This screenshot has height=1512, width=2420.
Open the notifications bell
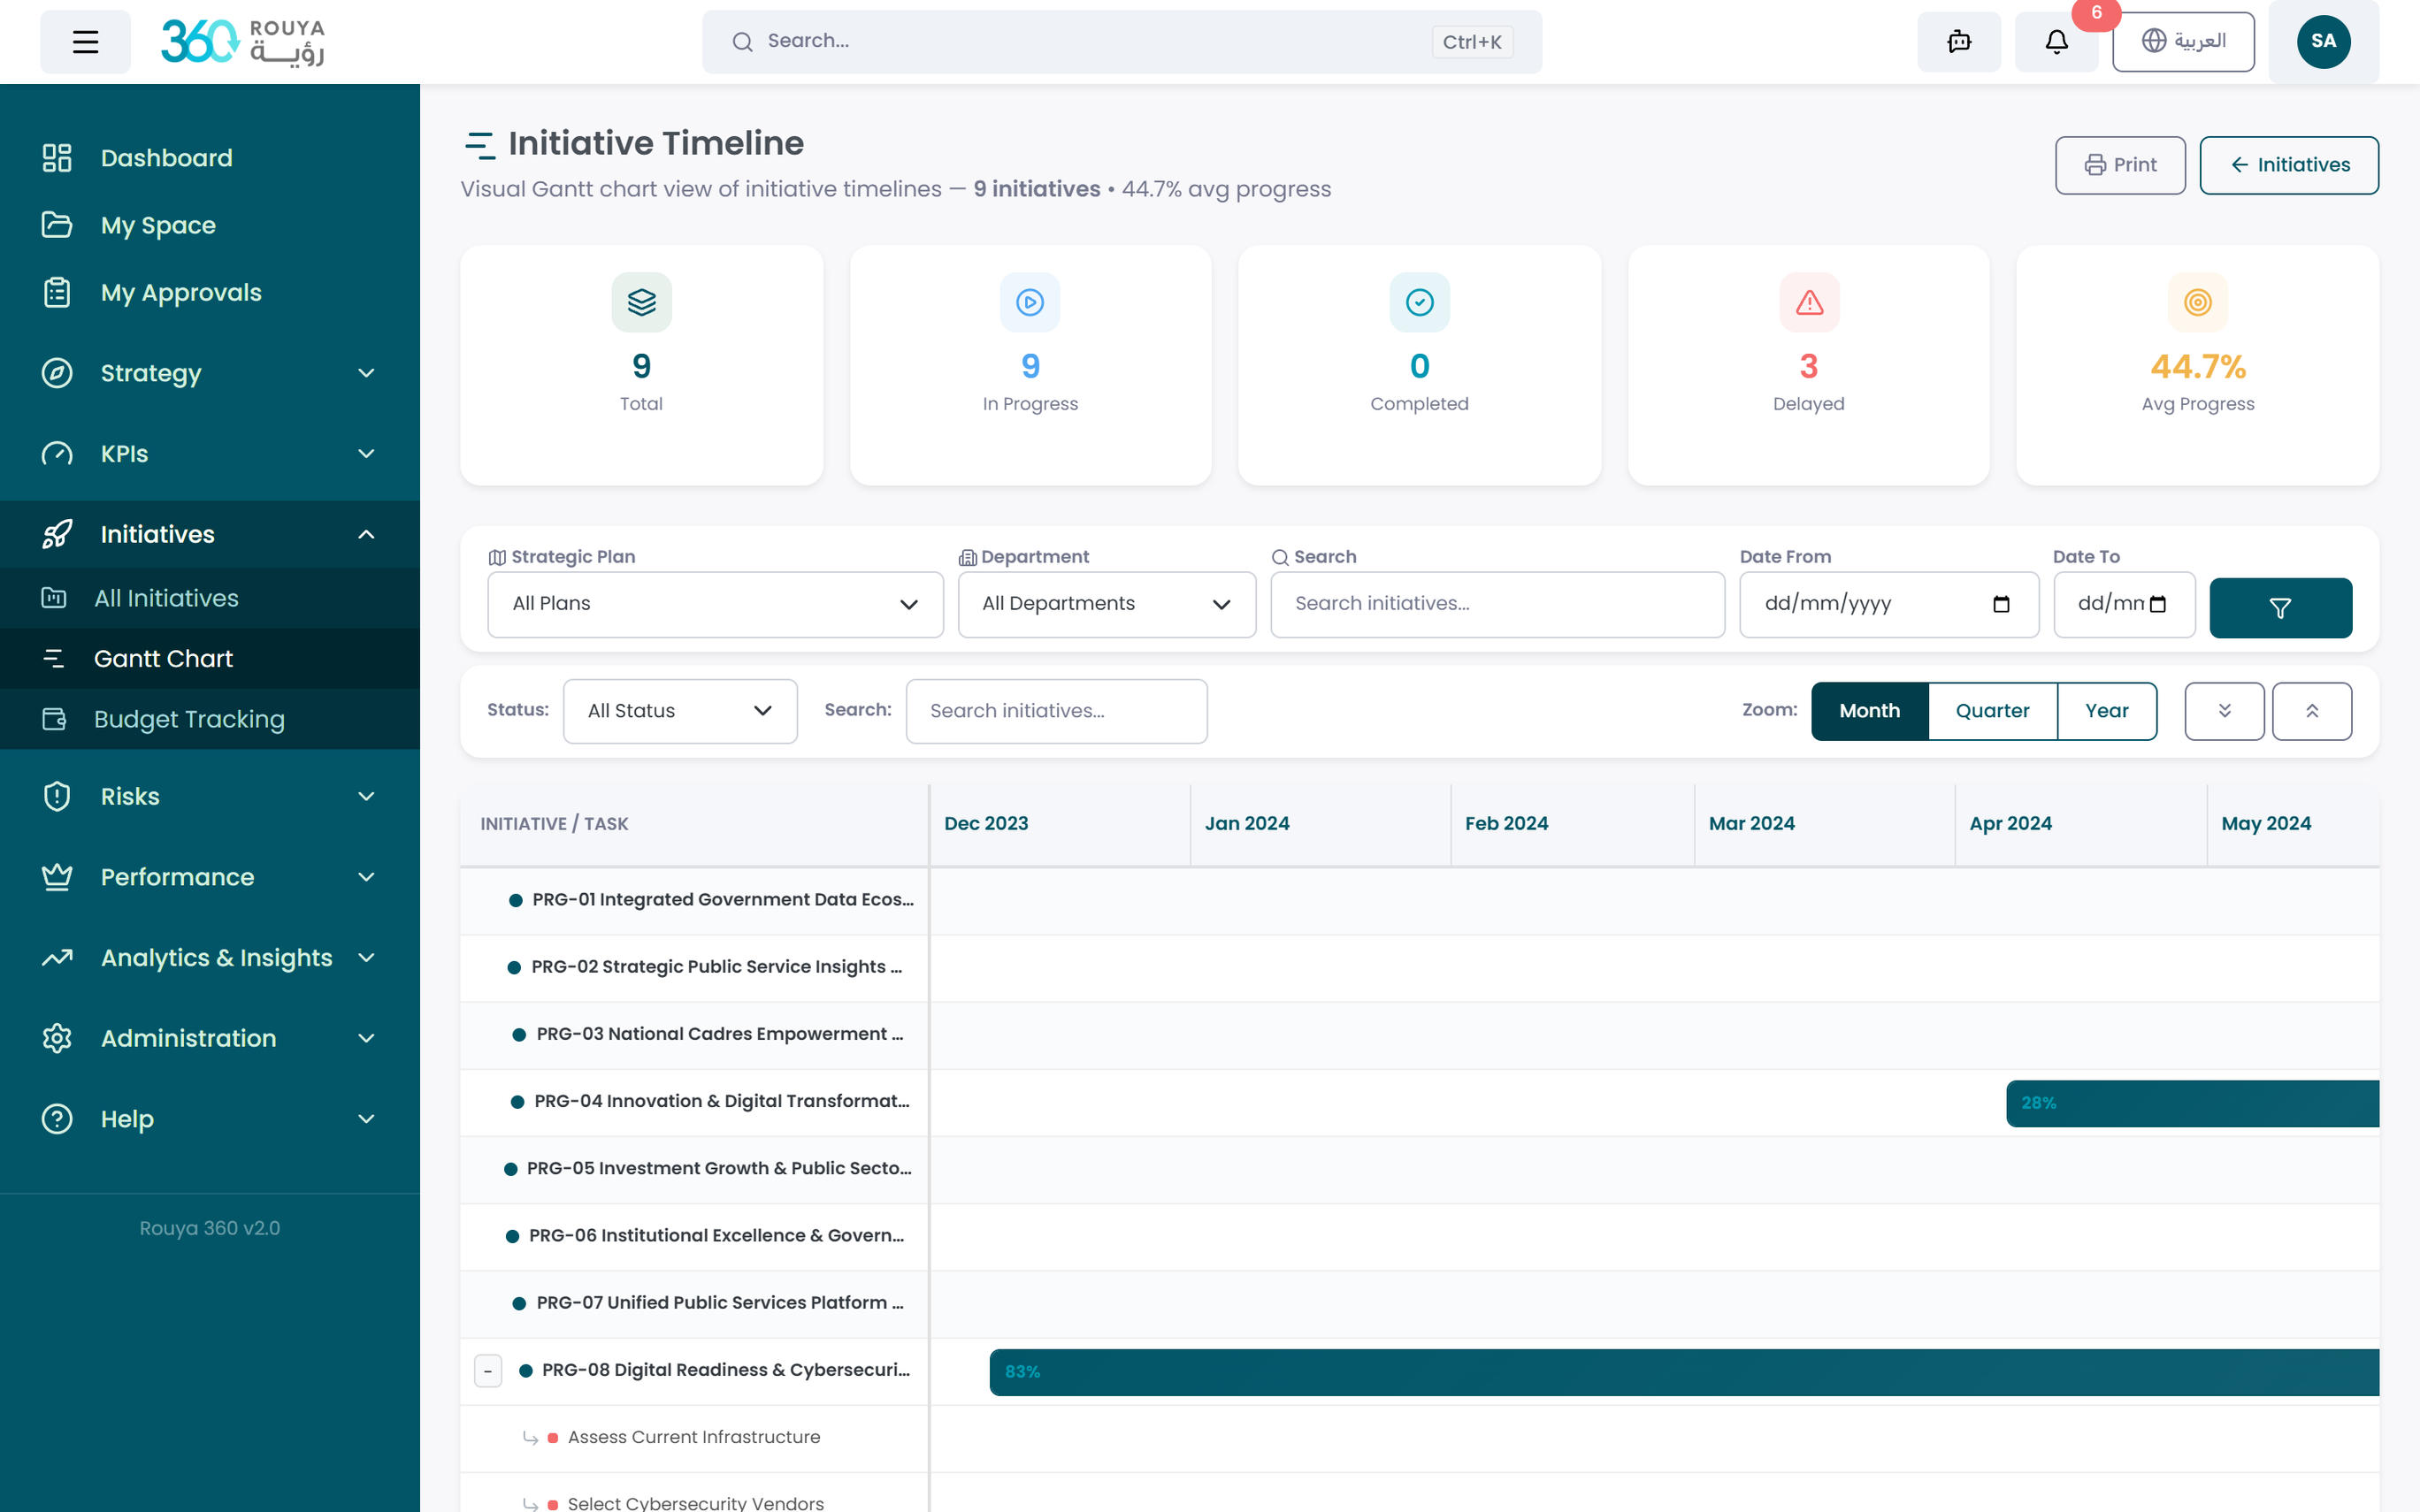point(2055,42)
